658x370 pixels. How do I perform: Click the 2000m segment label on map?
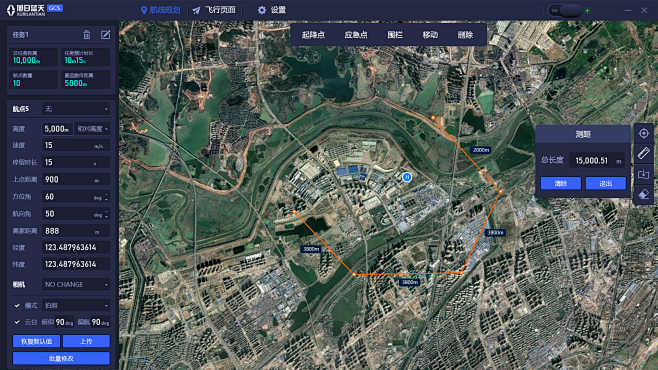[480, 150]
